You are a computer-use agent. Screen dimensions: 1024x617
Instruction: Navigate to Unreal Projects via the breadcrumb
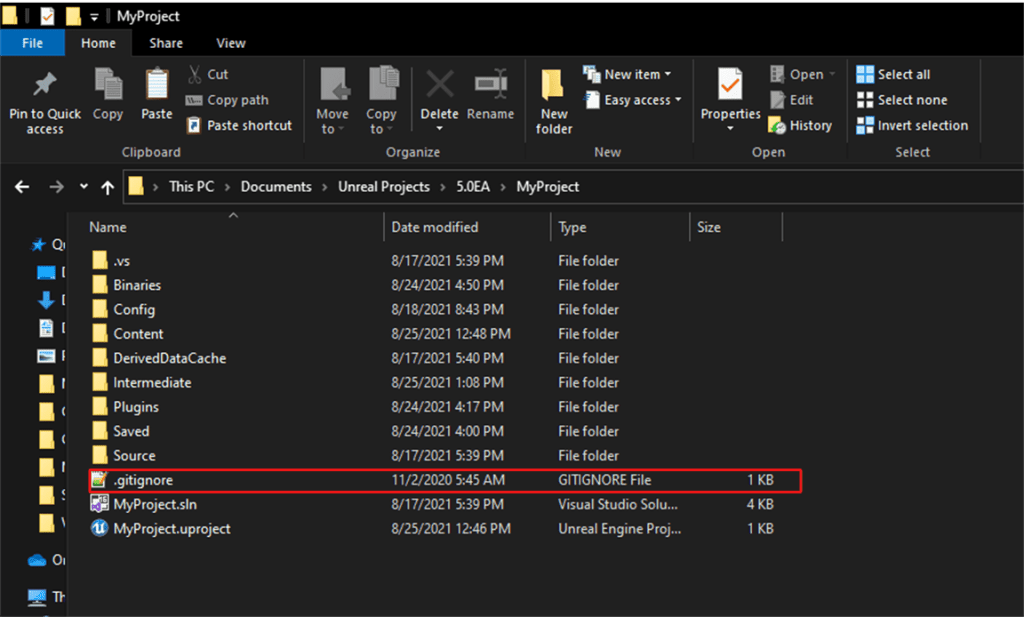point(384,186)
